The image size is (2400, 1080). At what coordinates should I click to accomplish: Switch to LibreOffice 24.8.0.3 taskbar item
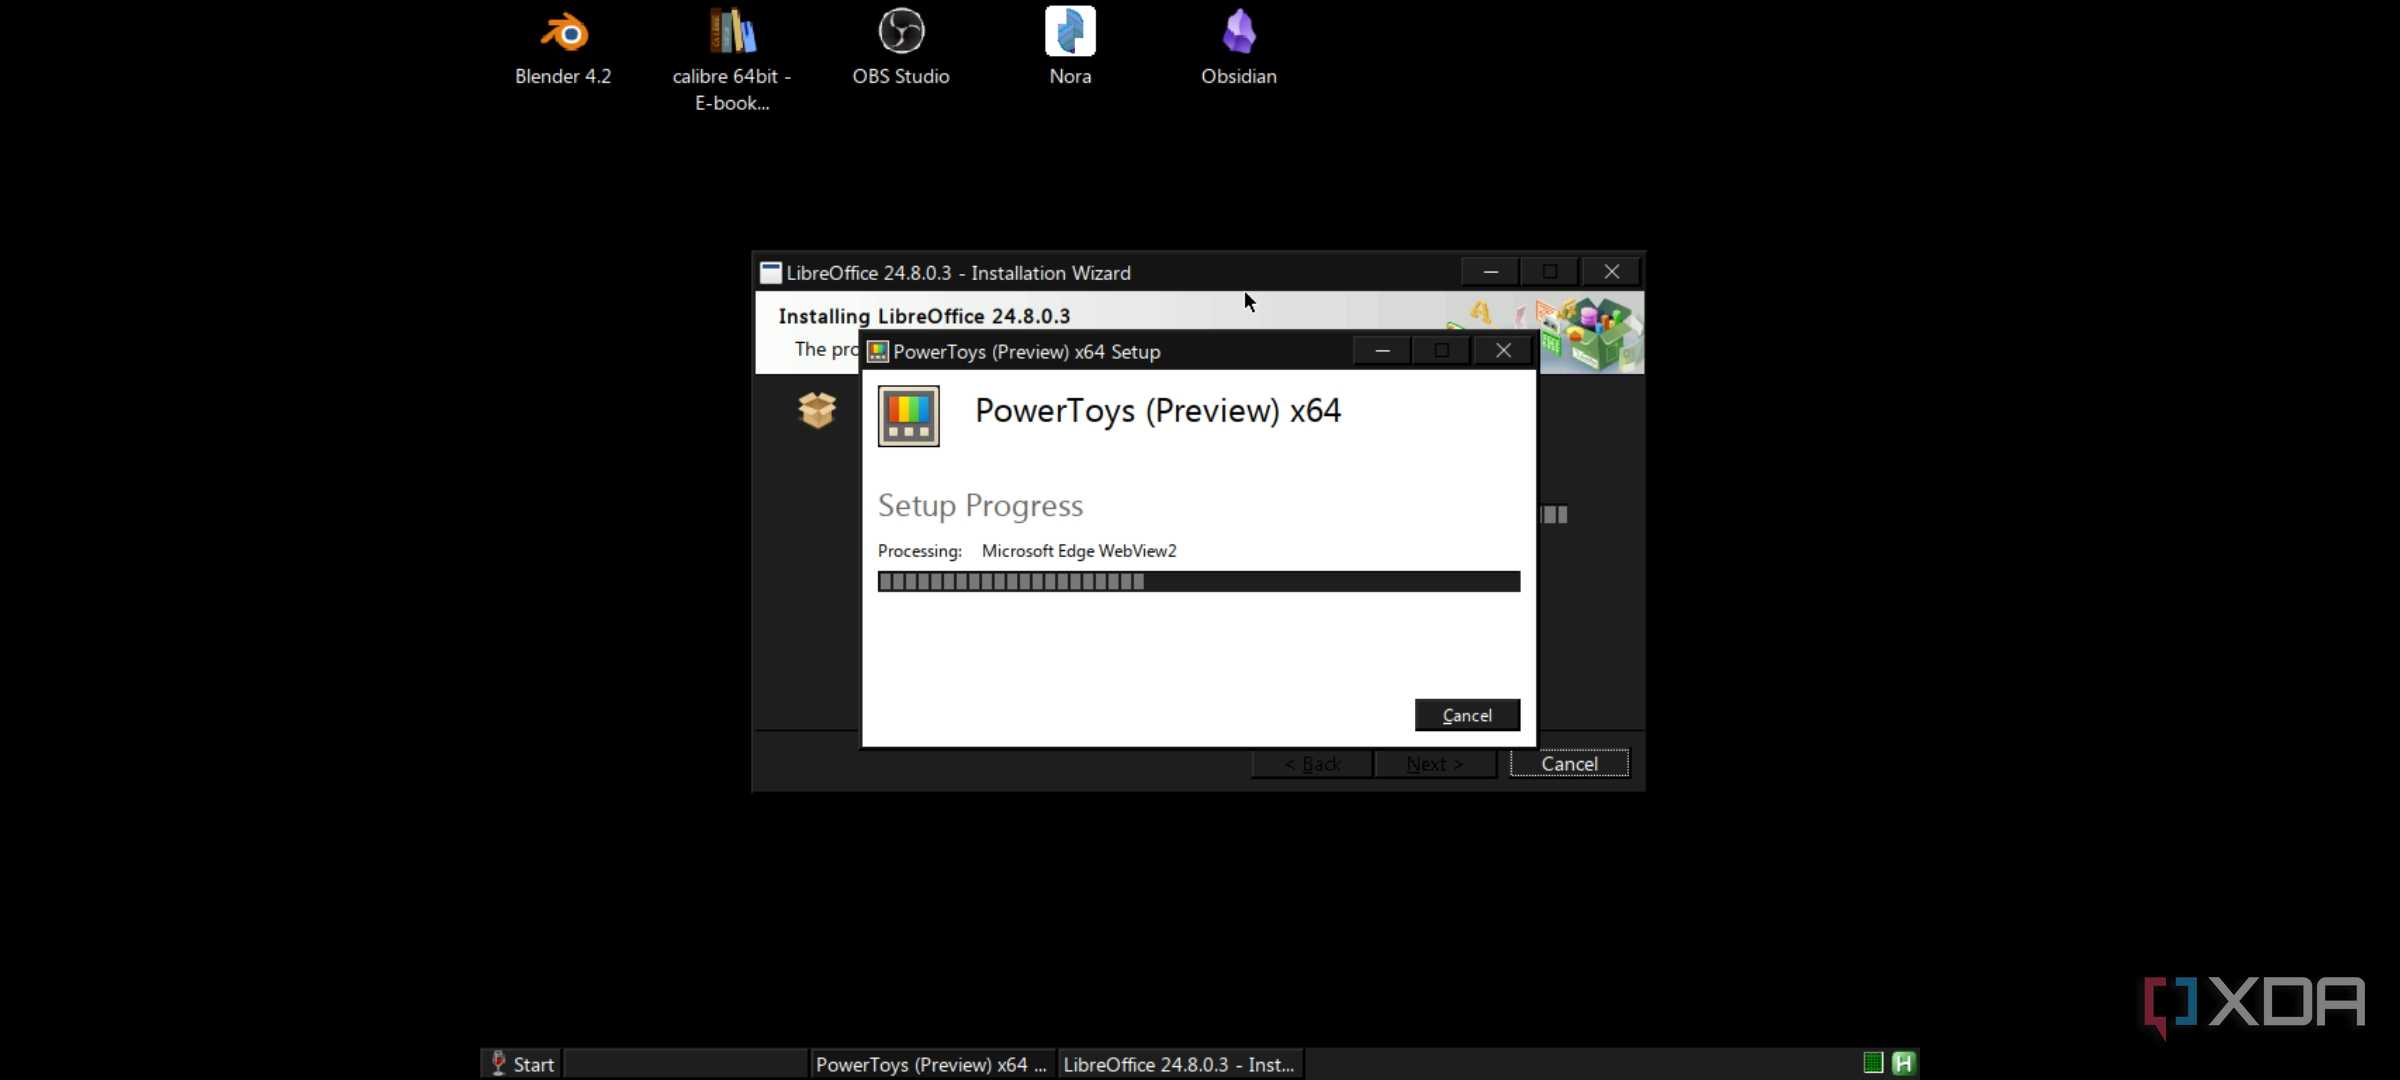coord(1180,1064)
